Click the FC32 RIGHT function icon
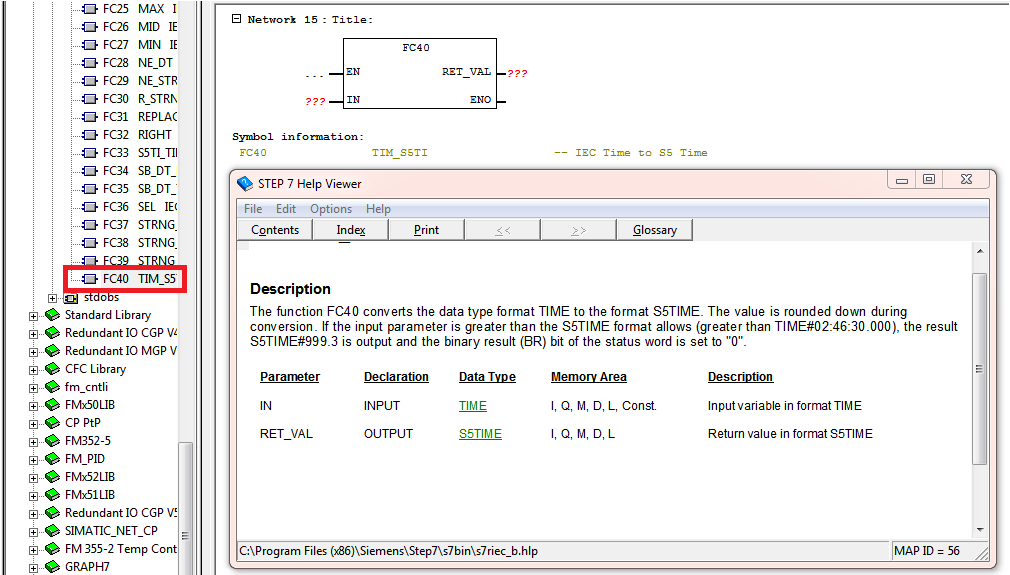Viewport: 1010px width, 575px height. [90, 135]
